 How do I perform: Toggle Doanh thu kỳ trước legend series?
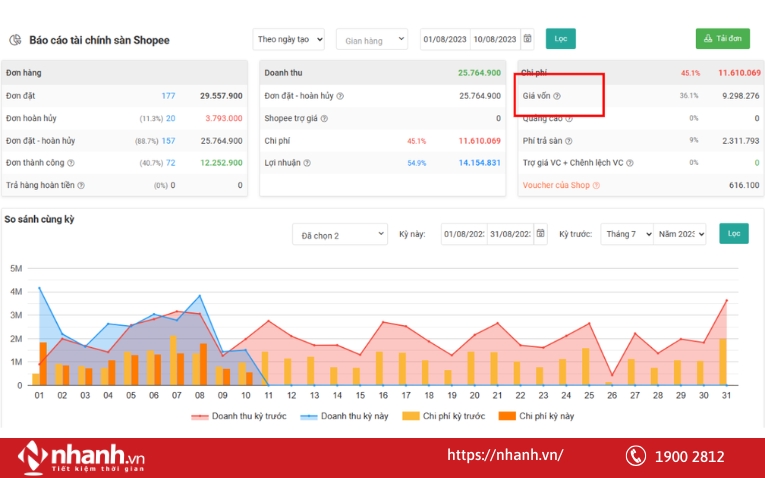click(239, 416)
